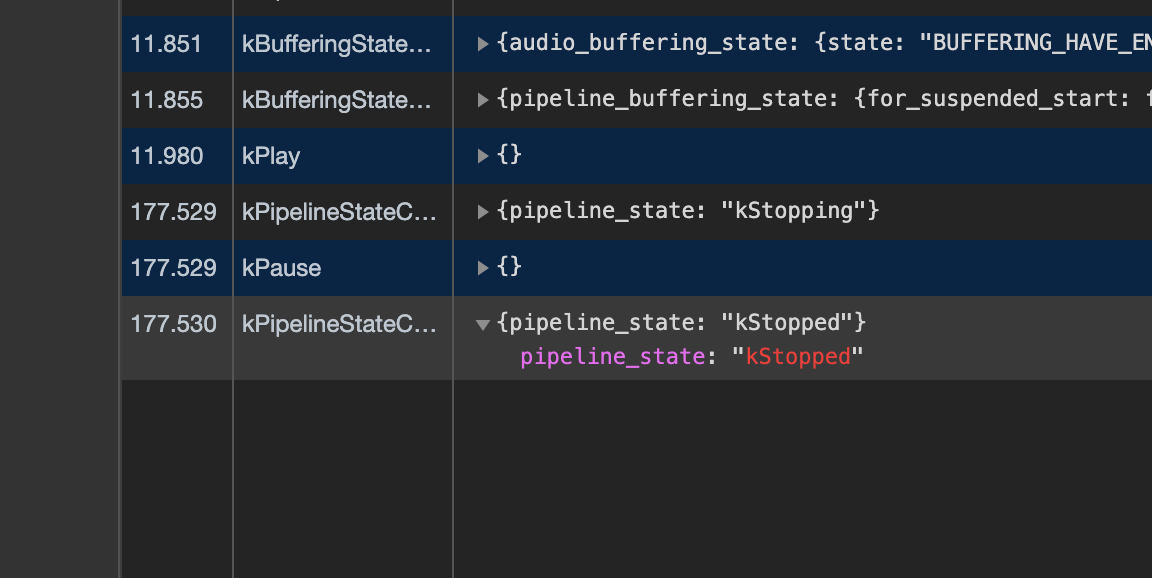Expand the empty object next to kPlay
This screenshot has height=578, width=1152.
point(481,155)
